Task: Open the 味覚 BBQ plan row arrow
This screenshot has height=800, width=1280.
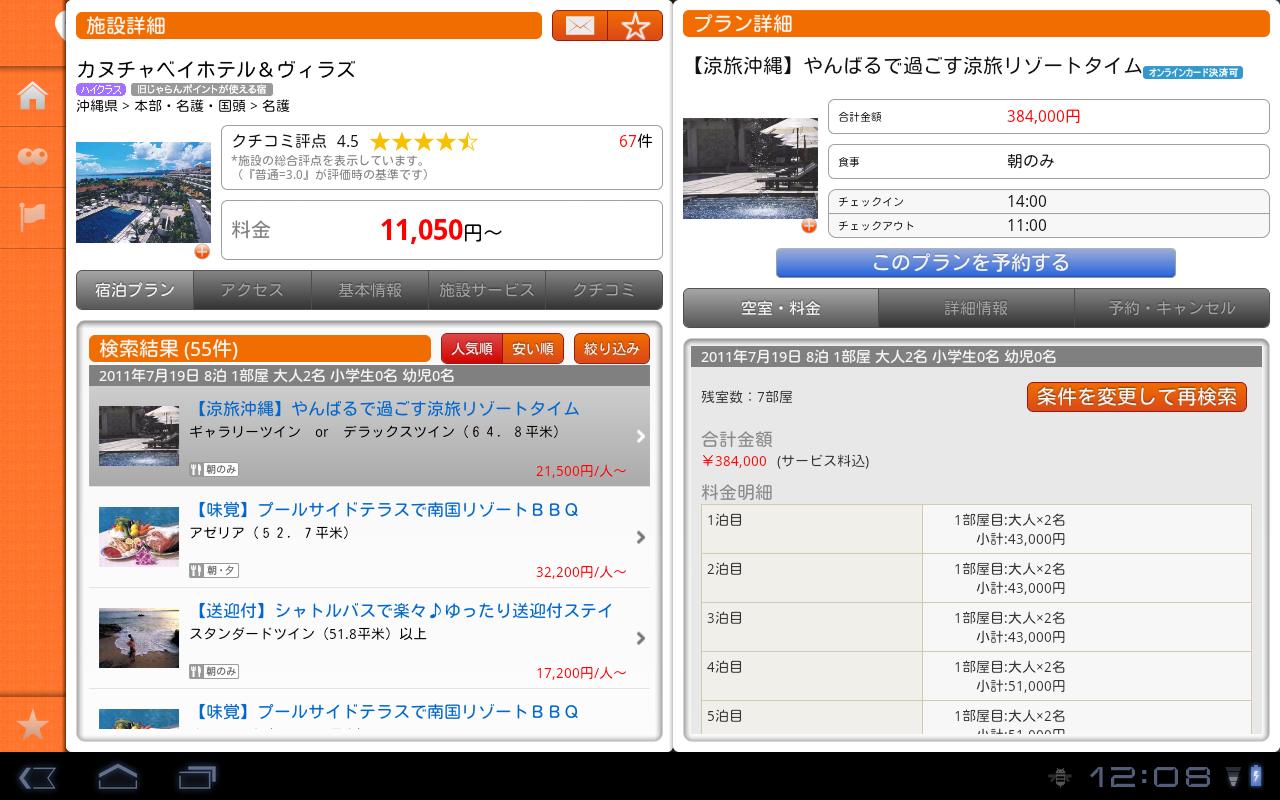Action: (640, 537)
